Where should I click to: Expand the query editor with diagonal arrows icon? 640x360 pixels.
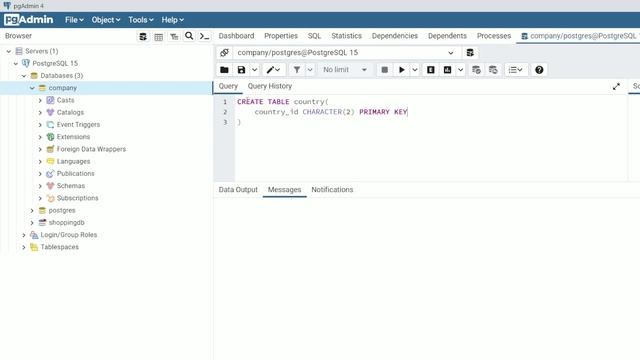(x=616, y=87)
